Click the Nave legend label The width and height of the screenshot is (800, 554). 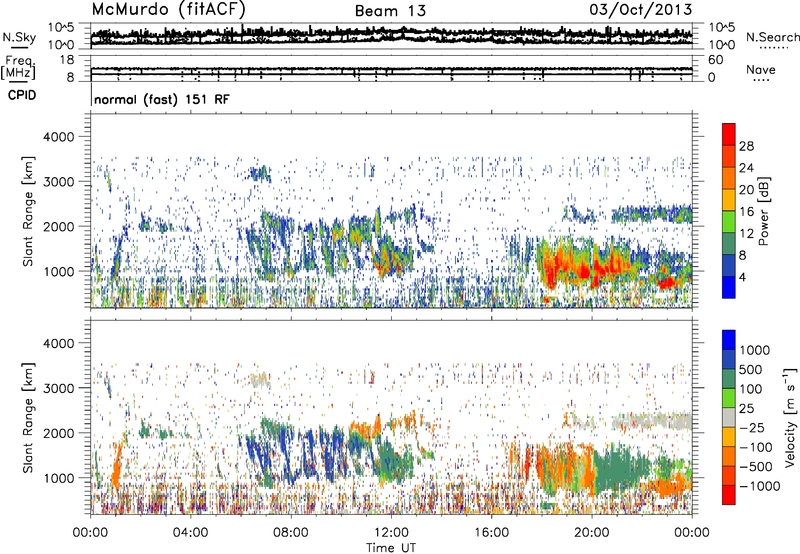(x=761, y=69)
